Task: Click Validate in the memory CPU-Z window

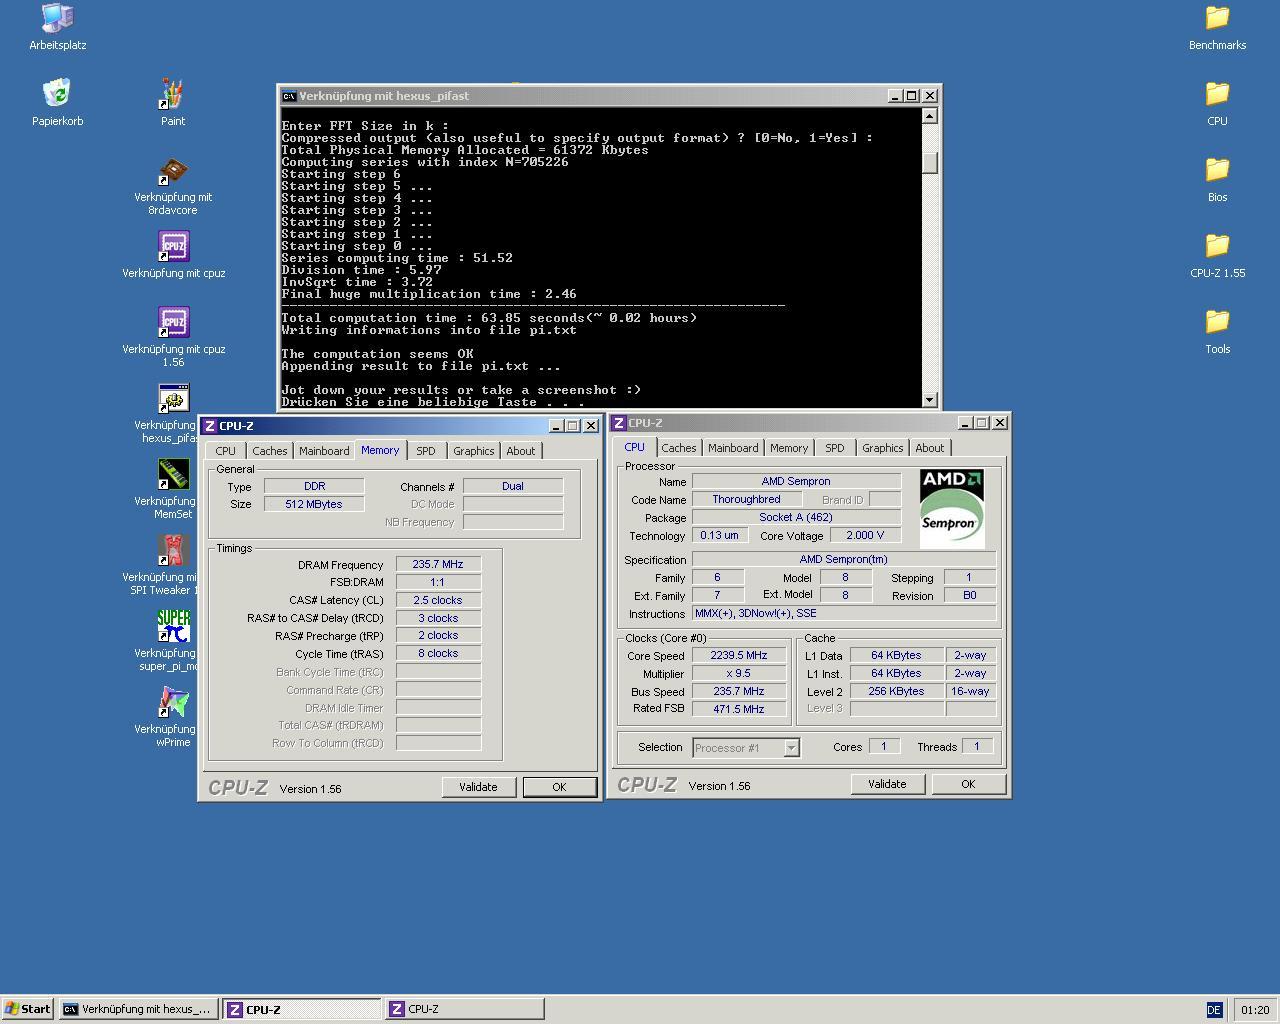Action: click(478, 787)
